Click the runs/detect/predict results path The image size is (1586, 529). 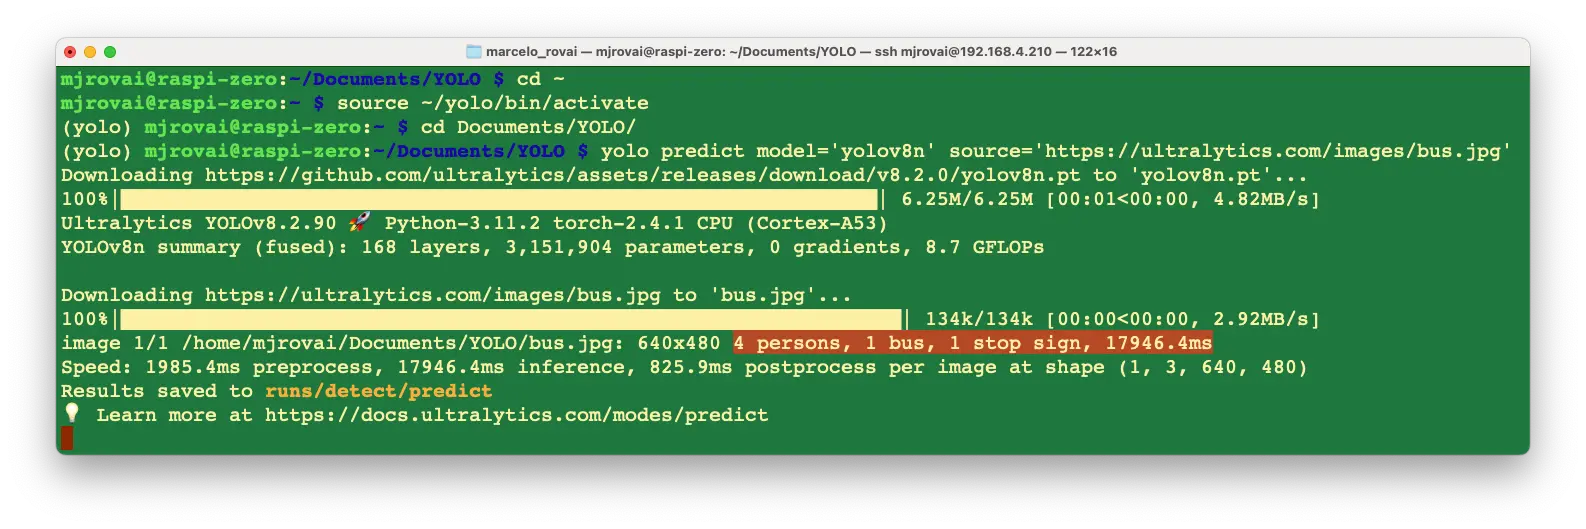[378, 391]
